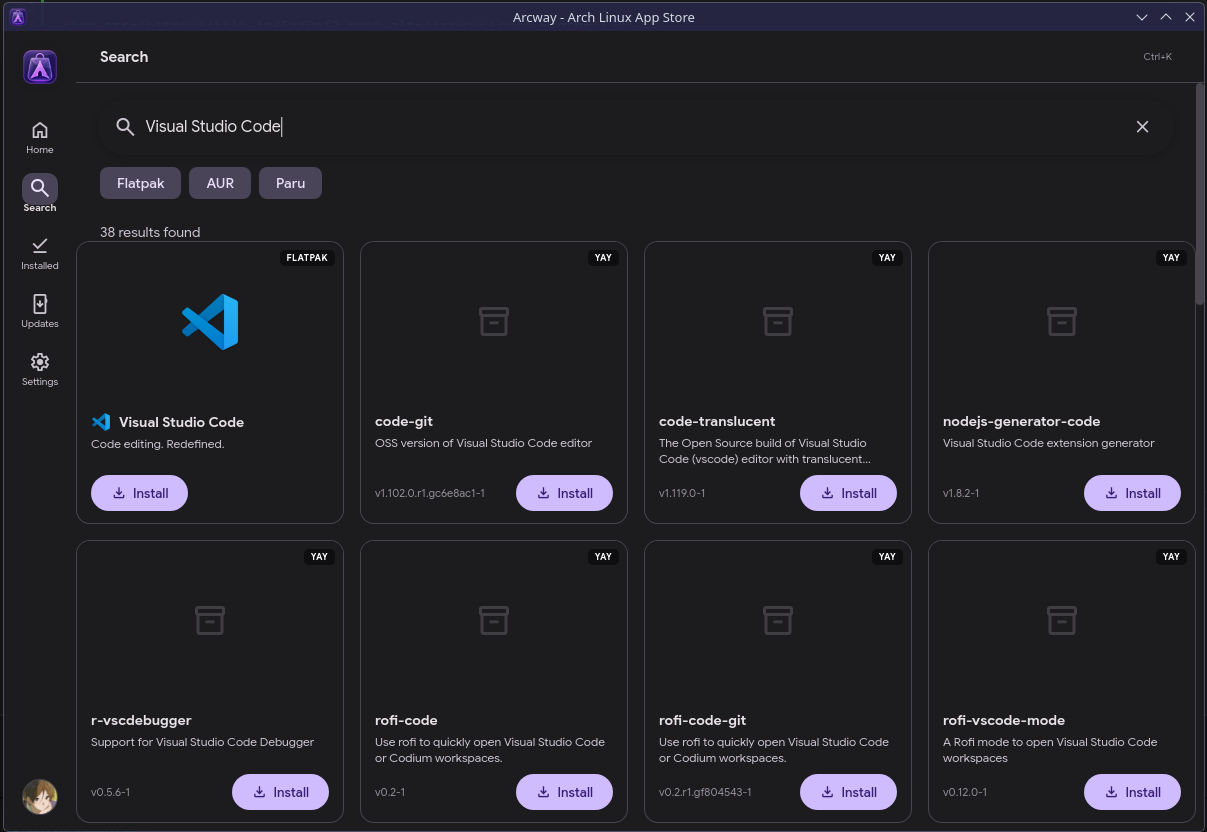Install the code-translucent package

[x=848, y=493]
